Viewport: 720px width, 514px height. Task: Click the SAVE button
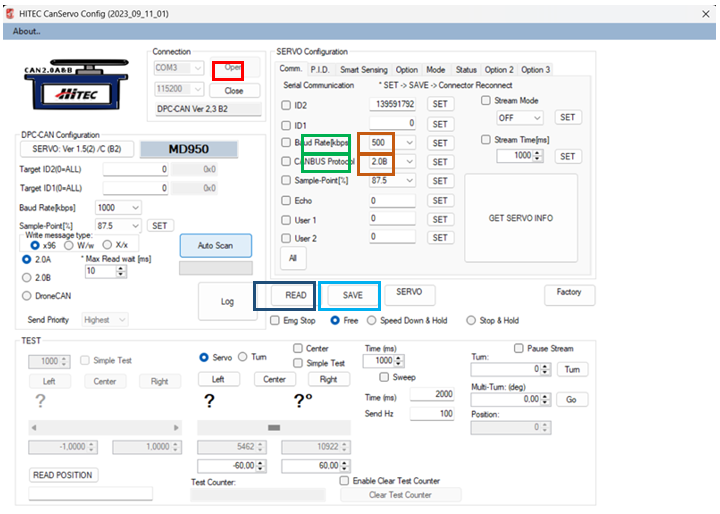(353, 296)
